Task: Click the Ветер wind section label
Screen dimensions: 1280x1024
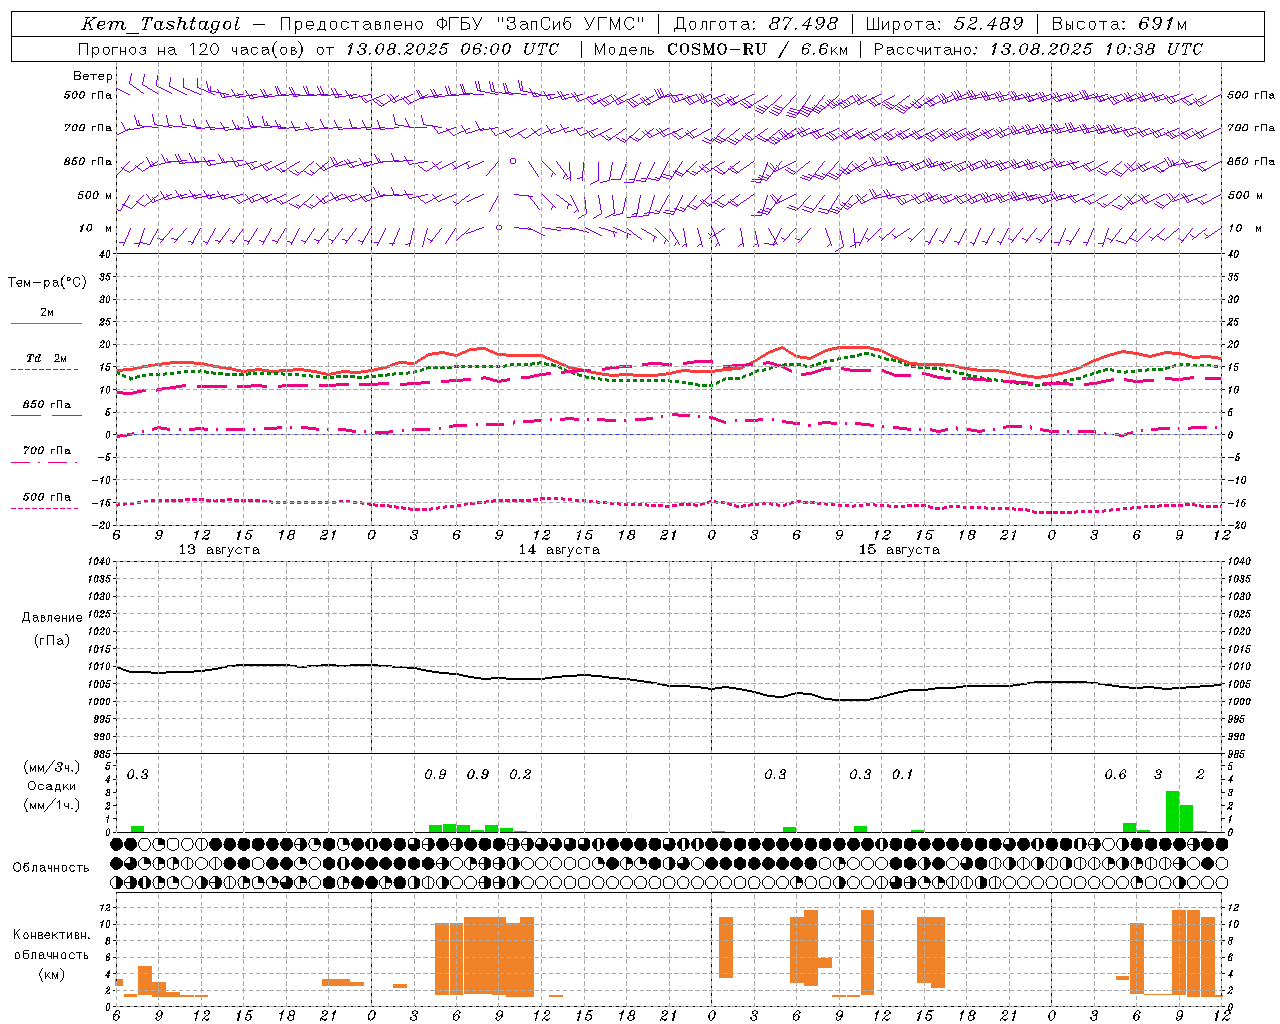Action: point(93,76)
